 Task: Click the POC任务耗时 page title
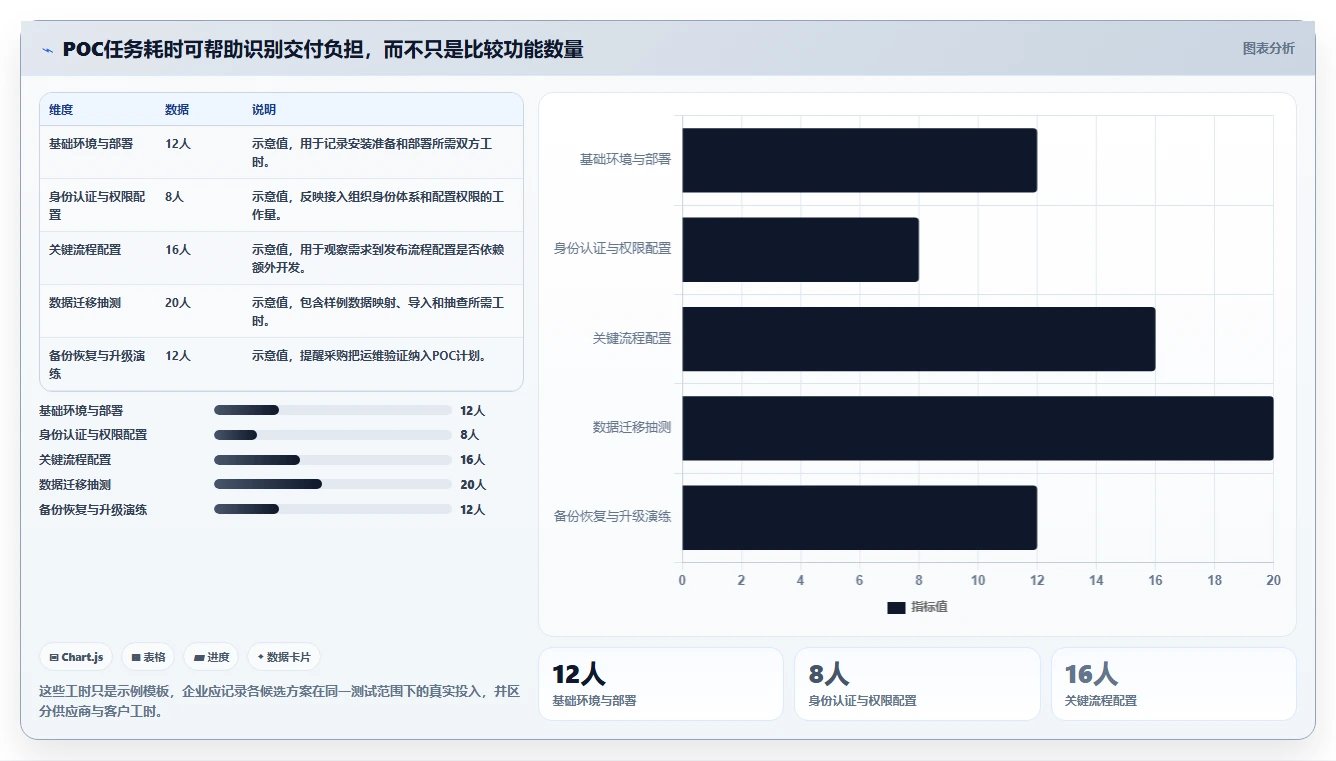click(x=323, y=49)
